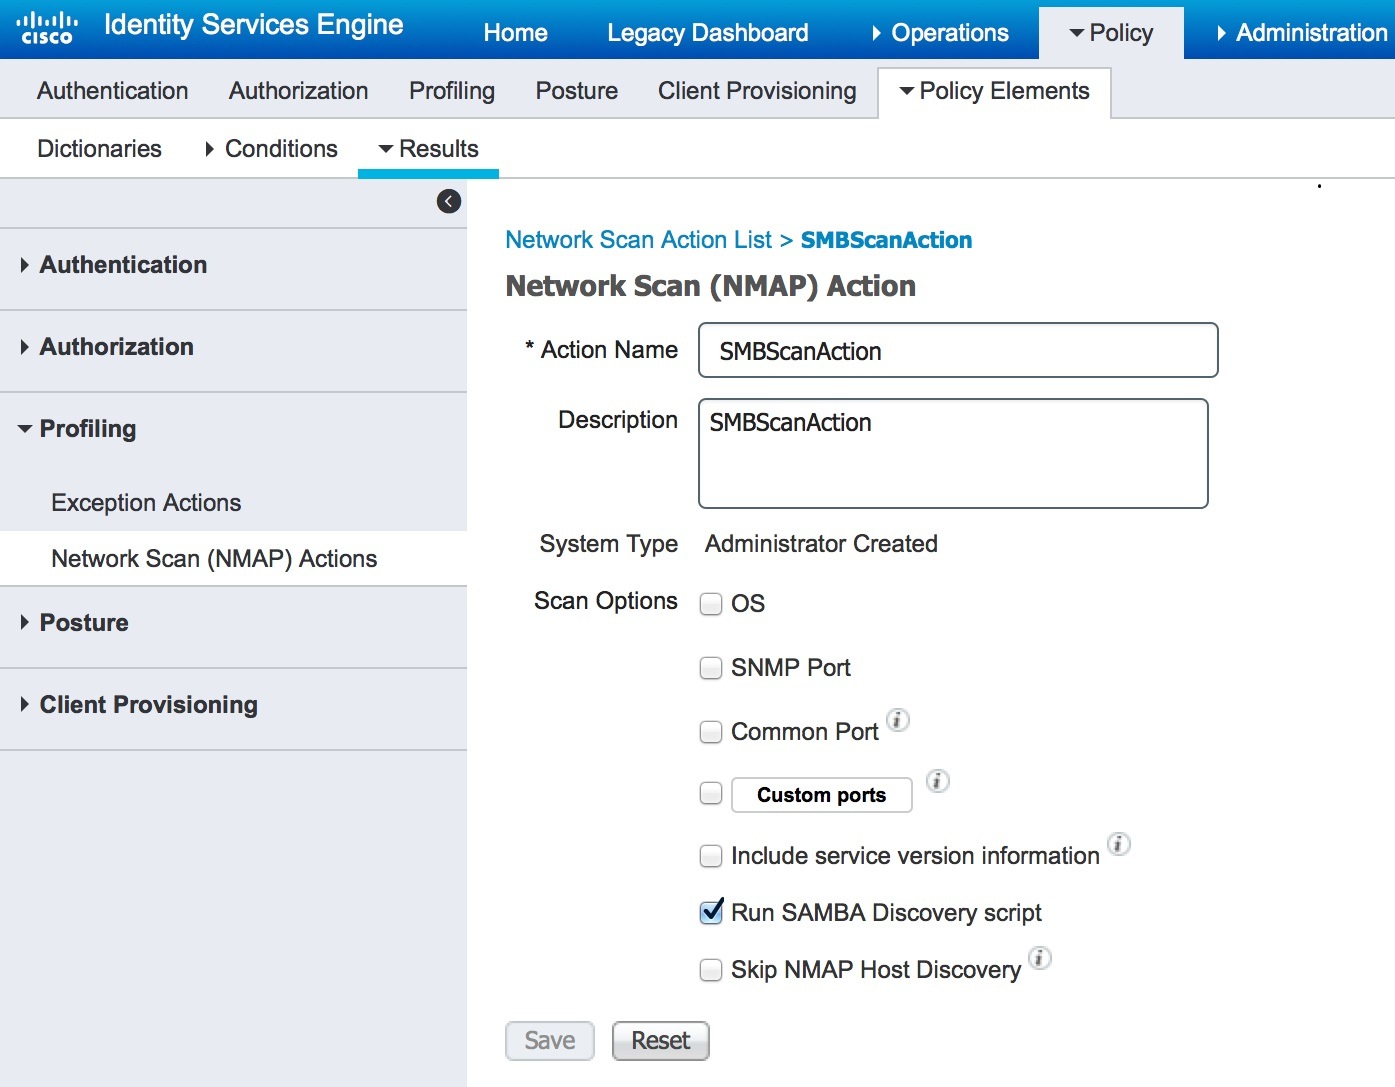The height and width of the screenshot is (1087, 1395).
Task: Enable the Custom ports checkbox
Action: 711,794
